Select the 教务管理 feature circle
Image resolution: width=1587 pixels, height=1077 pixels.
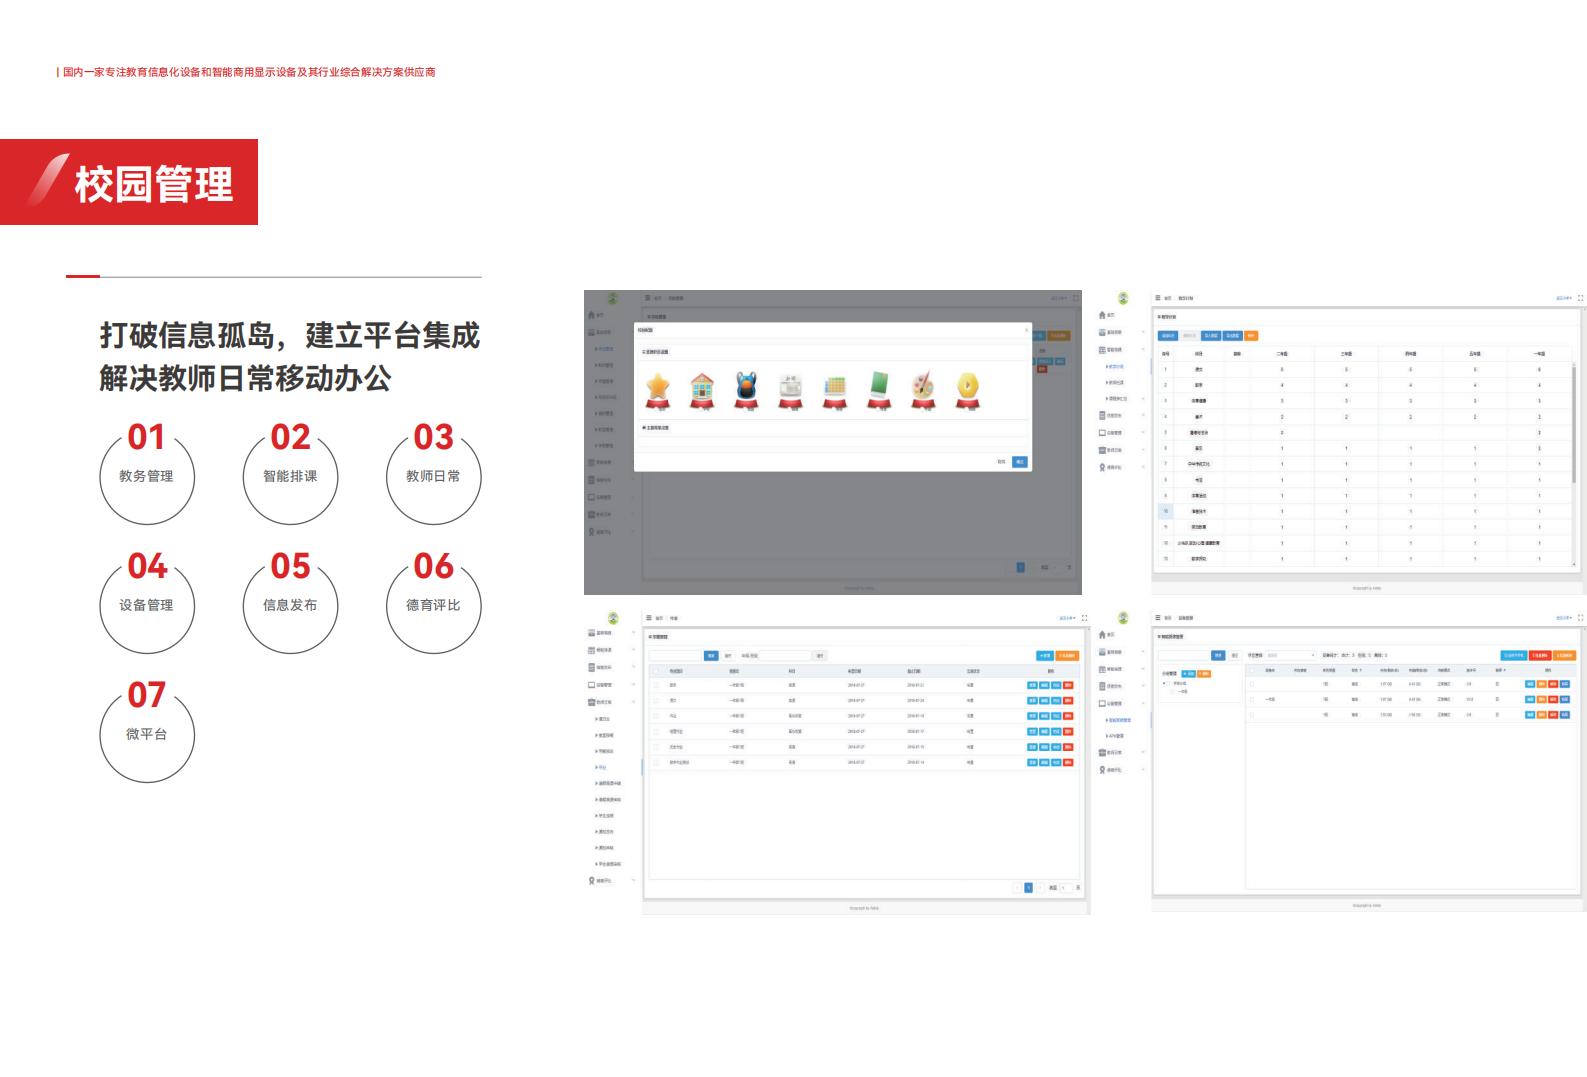(x=147, y=477)
